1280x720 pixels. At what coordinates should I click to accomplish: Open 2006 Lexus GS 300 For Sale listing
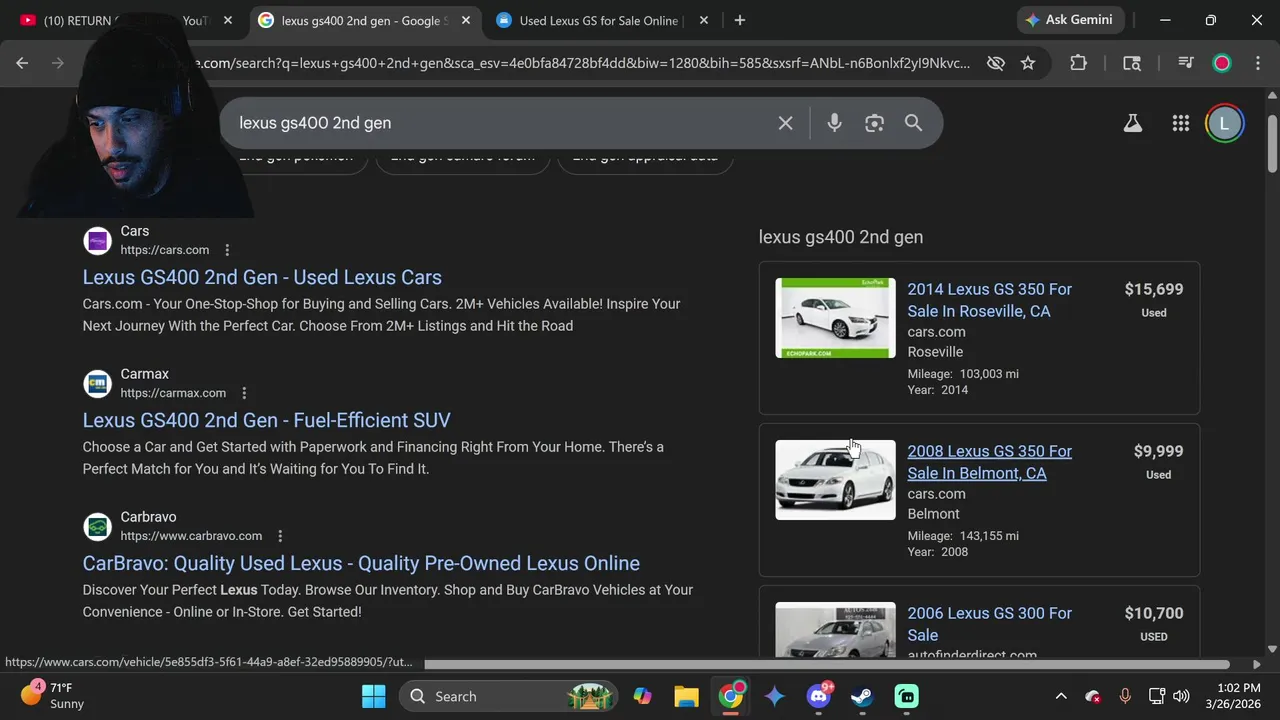(989, 624)
